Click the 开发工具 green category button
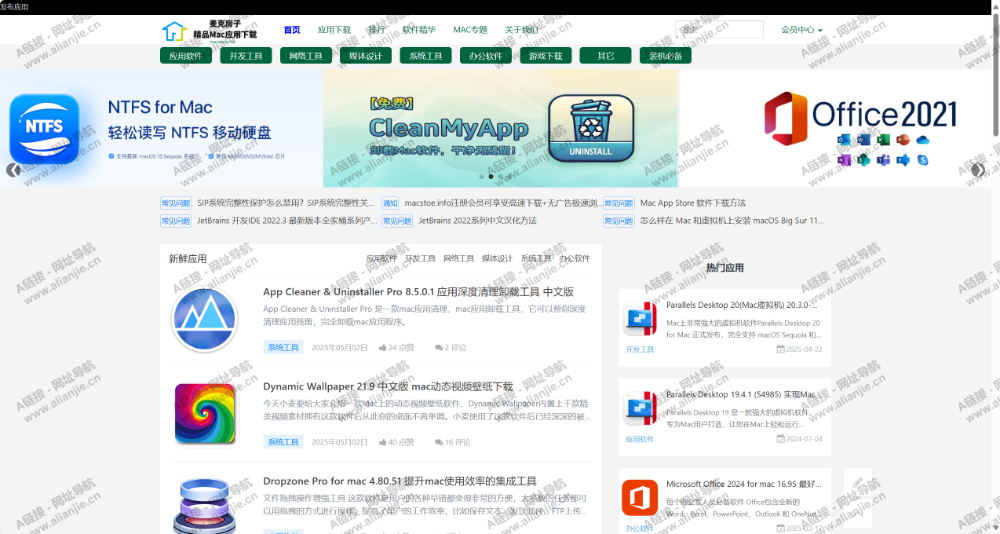The height and width of the screenshot is (534, 1000). click(246, 56)
